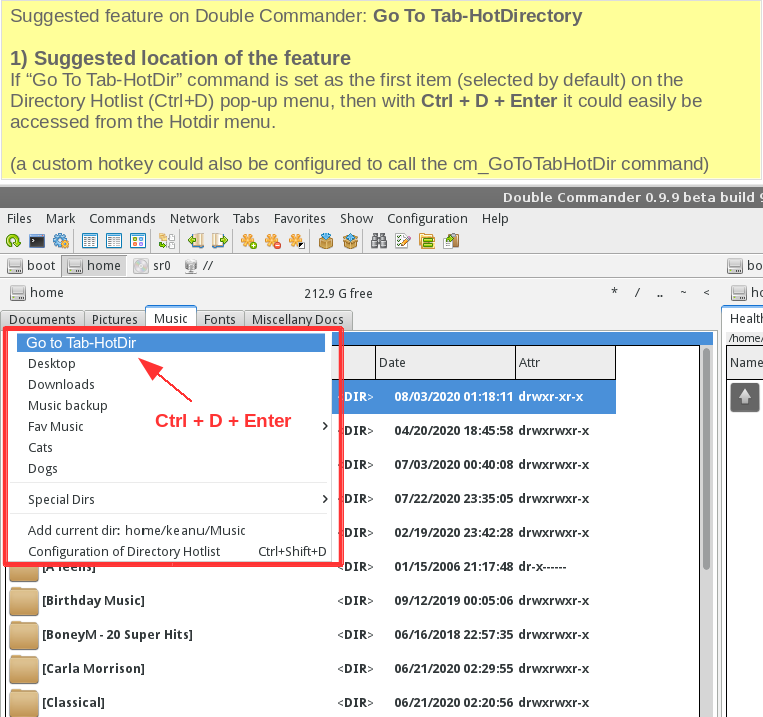Open options via the gear icon

61,241
